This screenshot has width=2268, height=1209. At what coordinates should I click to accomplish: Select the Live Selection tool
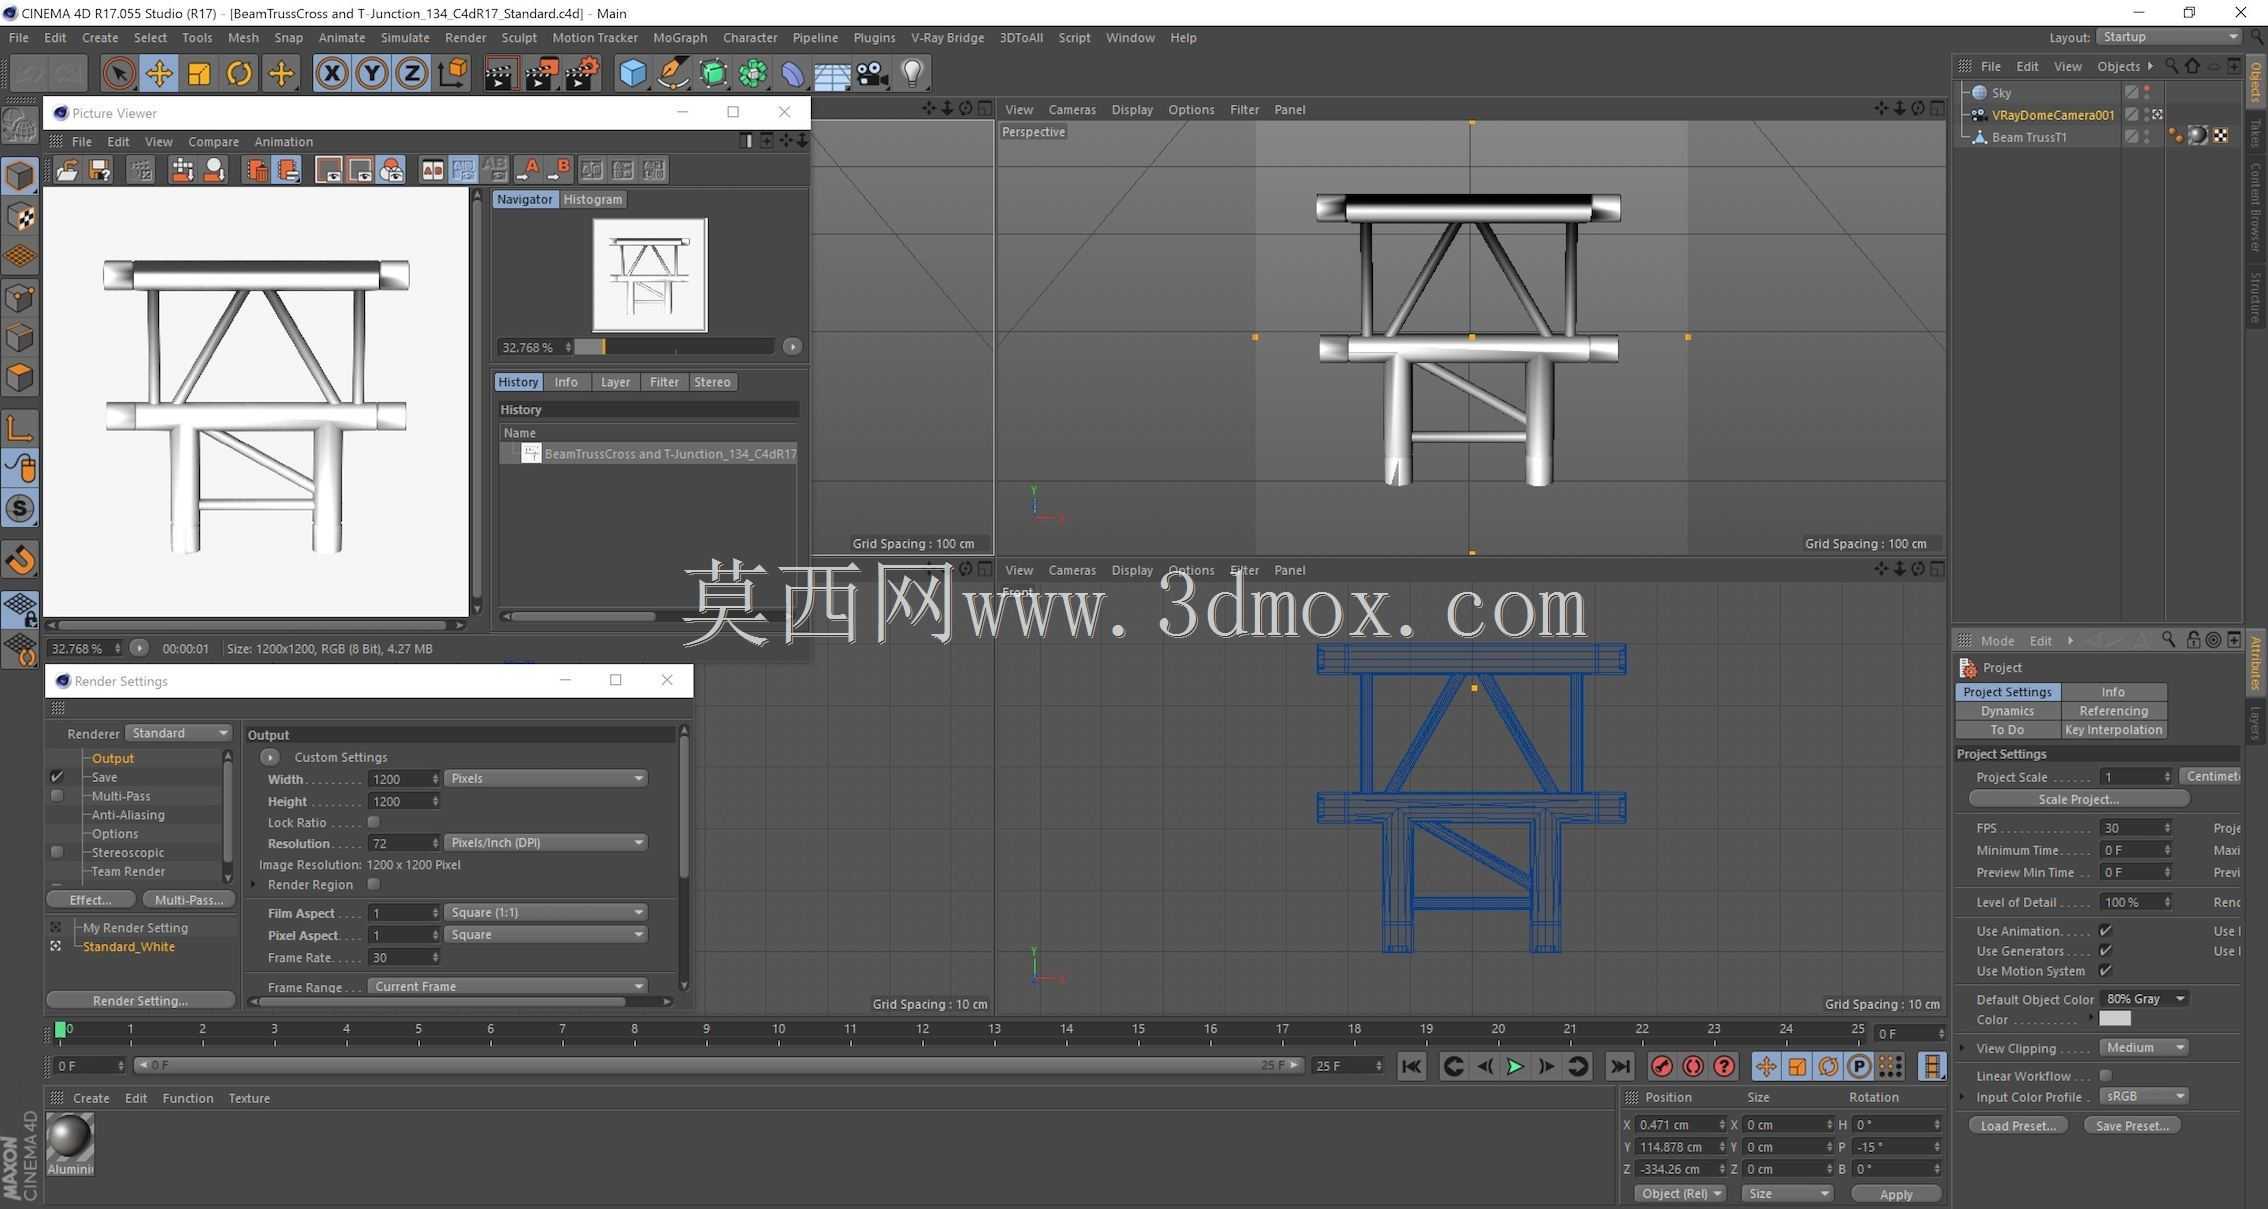[x=118, y=73]
